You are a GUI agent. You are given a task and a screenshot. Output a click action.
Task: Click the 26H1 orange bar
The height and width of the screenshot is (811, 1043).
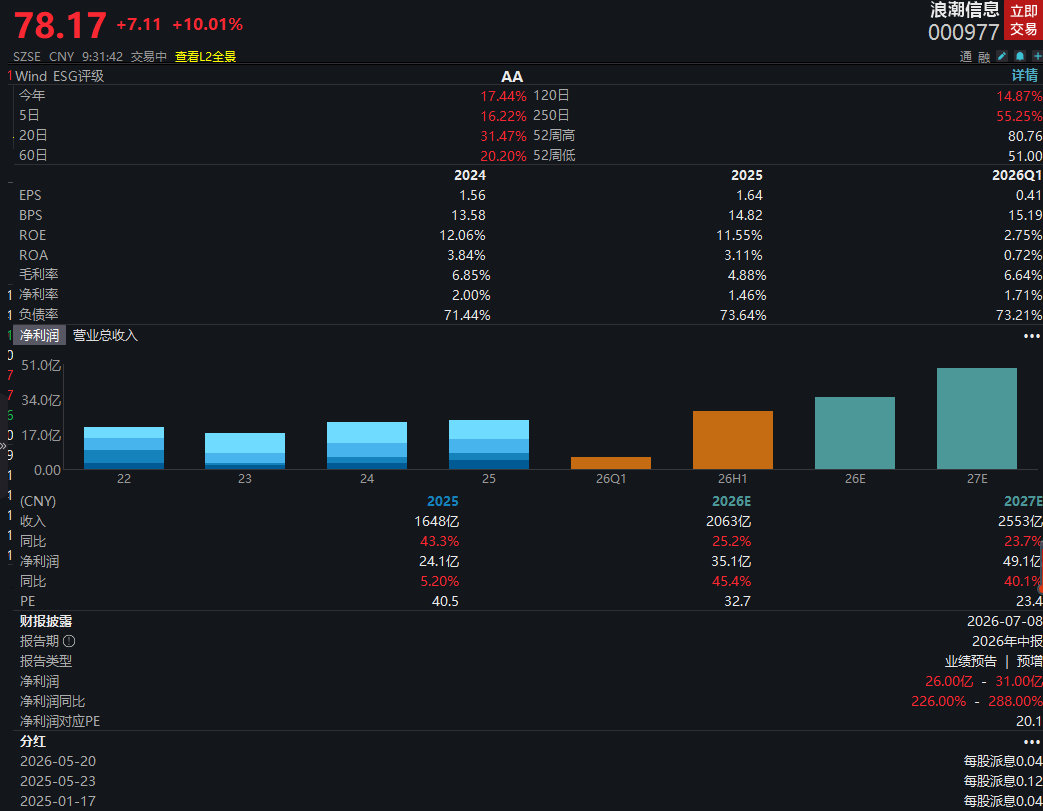(733, 440)
